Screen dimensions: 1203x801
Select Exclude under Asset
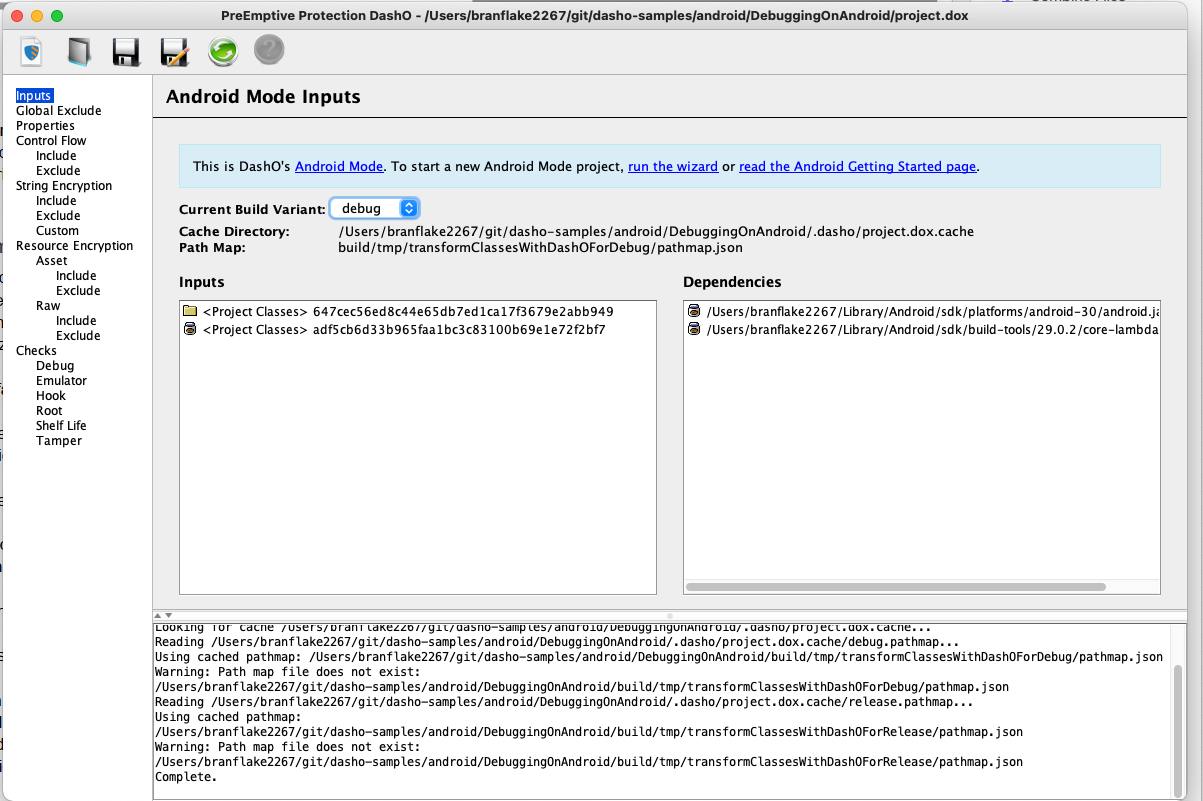click(x=78, y=291)
